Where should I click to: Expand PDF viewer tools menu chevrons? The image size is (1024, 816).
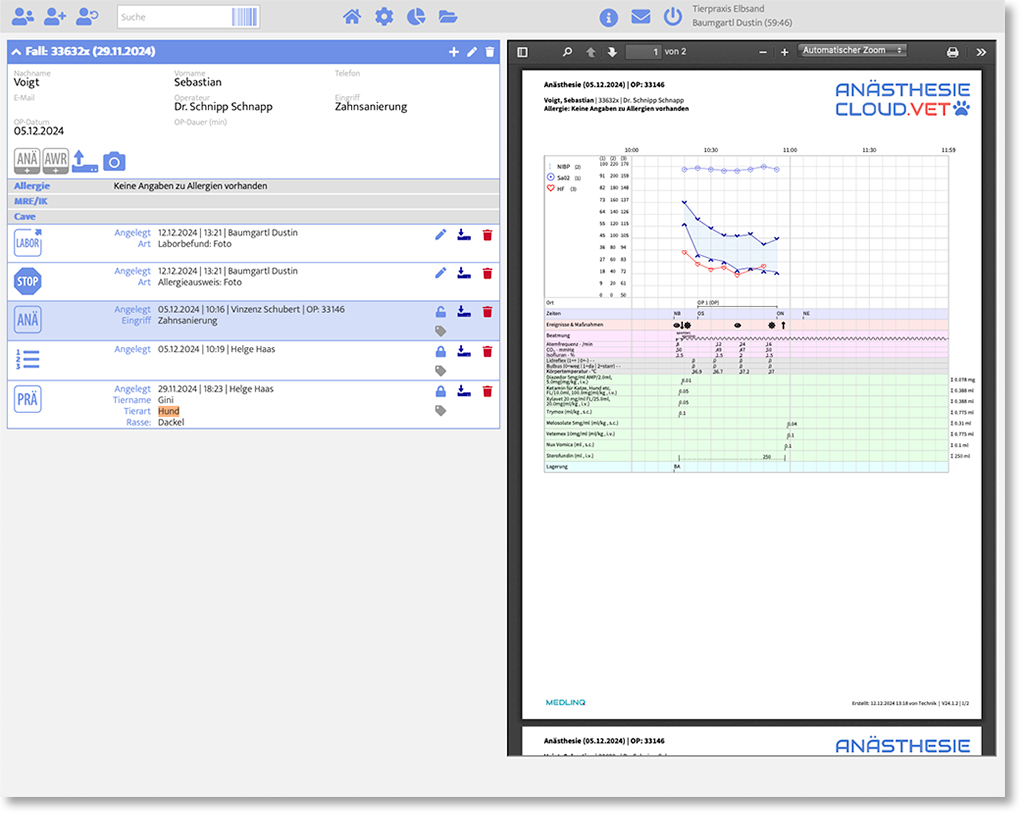[981, 51]
